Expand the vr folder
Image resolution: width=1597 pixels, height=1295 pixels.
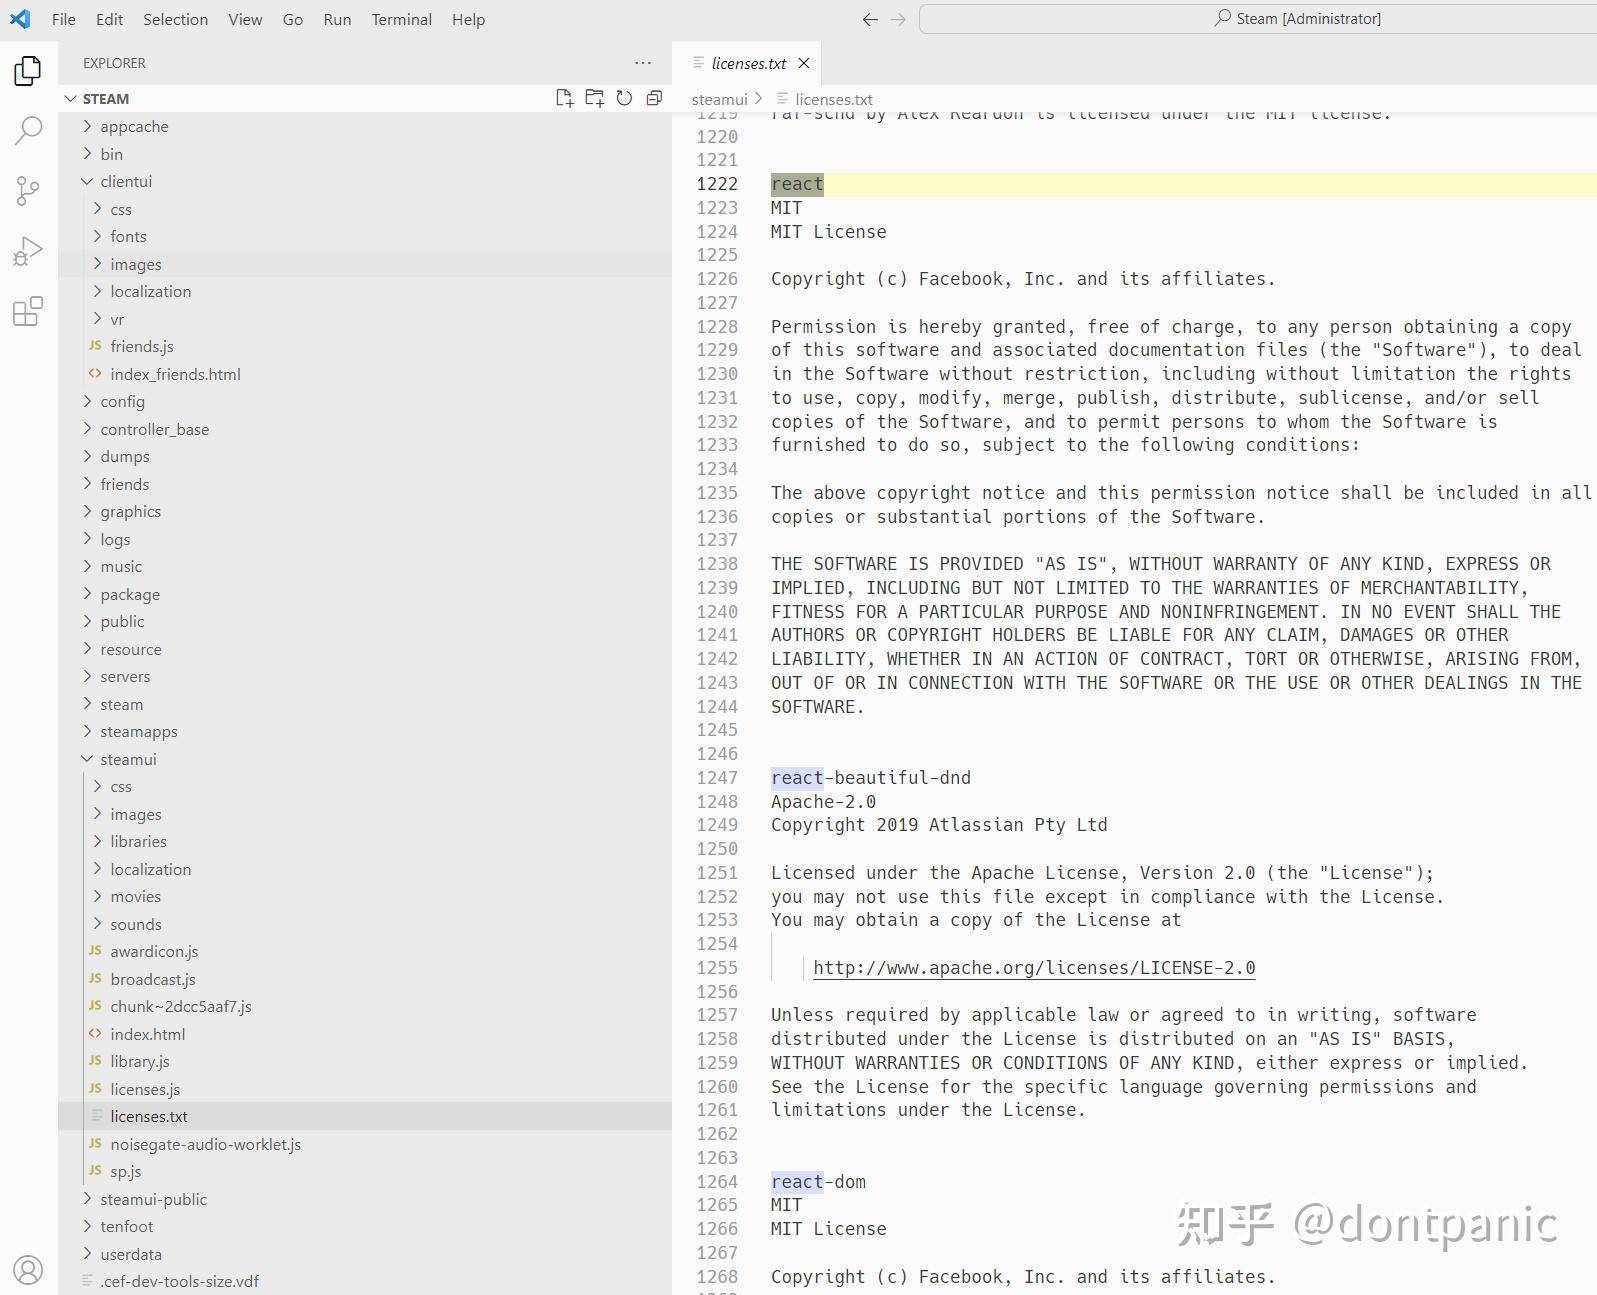[117, 319]
